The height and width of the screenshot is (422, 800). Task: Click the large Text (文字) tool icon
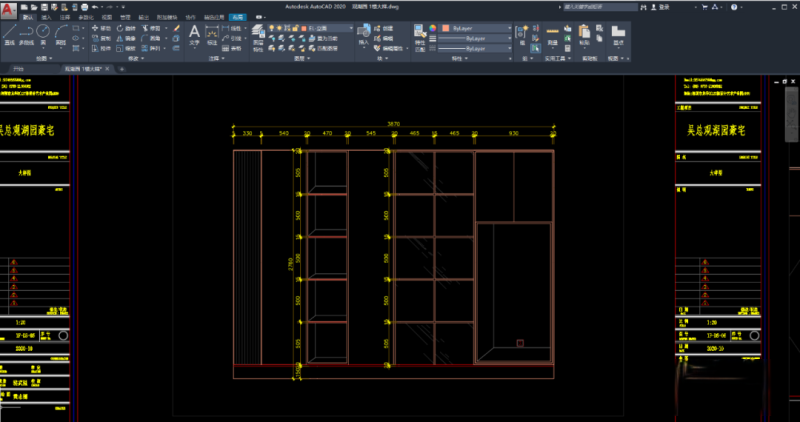point(194,33)
